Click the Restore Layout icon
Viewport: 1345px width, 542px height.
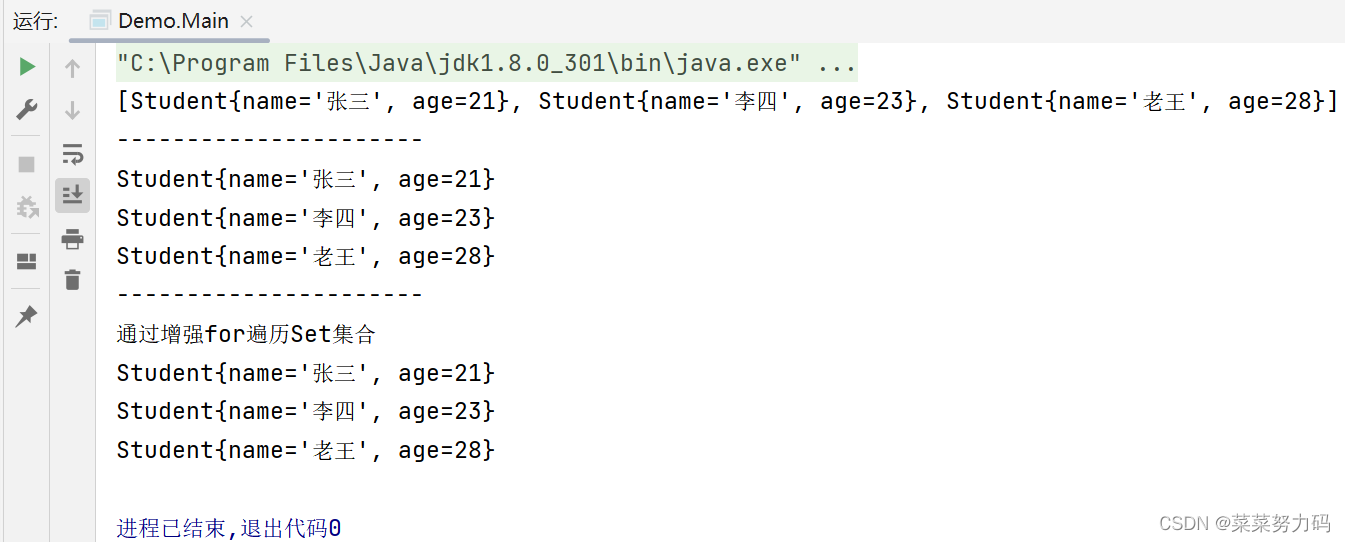[27, 262]
